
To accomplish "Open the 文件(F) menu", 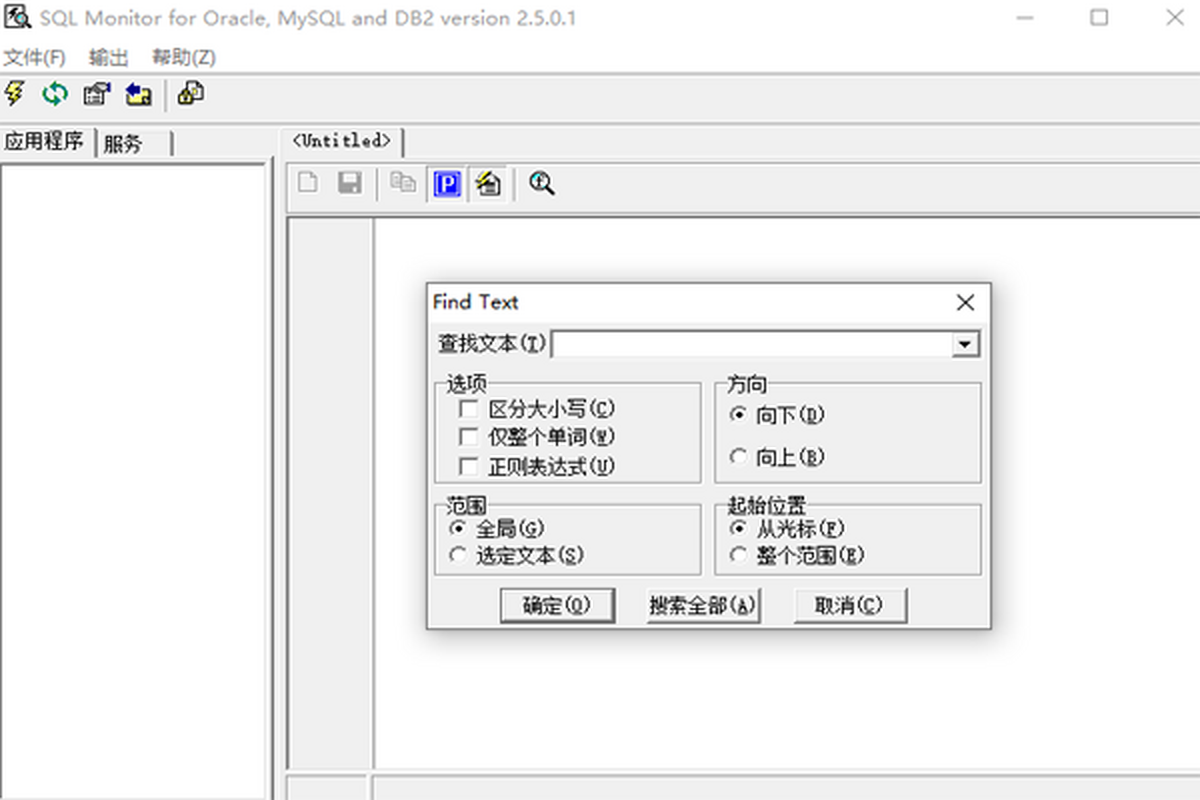I will [34, 57].
